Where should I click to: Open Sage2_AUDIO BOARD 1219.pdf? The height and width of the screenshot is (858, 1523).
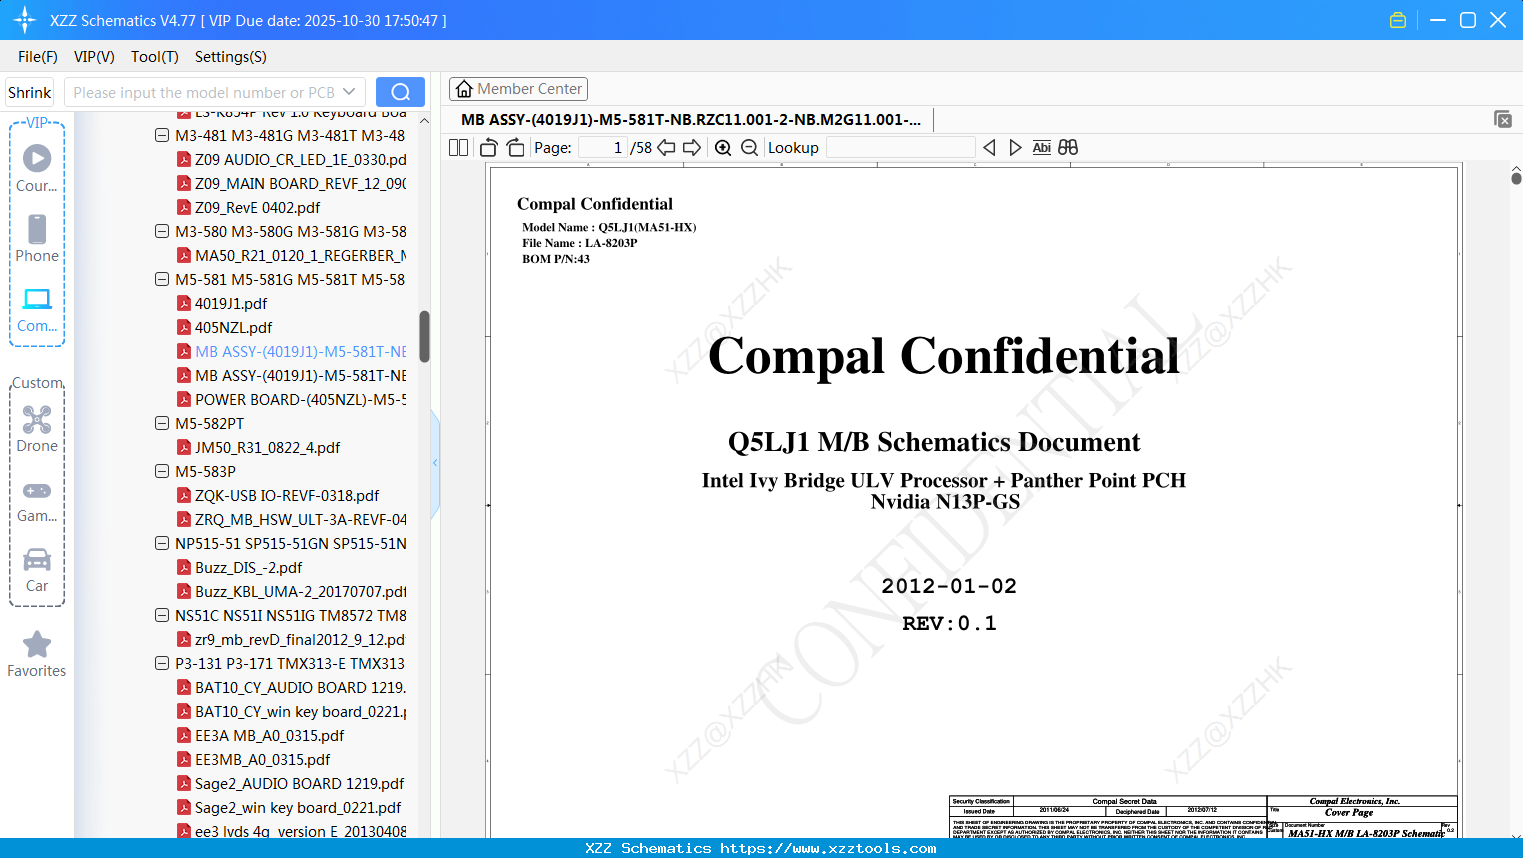pos(299,783)
